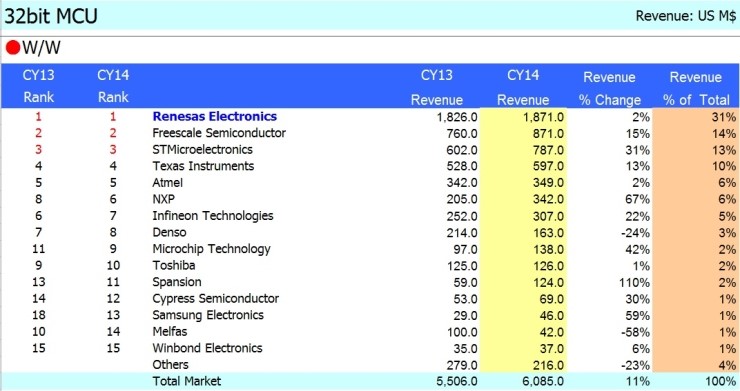
Task: Select the Samsung Electronics row label
Action: pos(208,315)
